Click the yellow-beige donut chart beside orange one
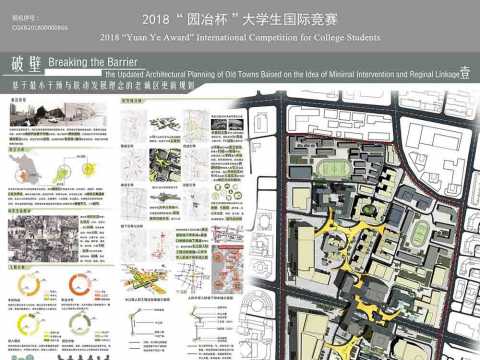The height and width of the screenshot is (360, 480). (29, 285)
